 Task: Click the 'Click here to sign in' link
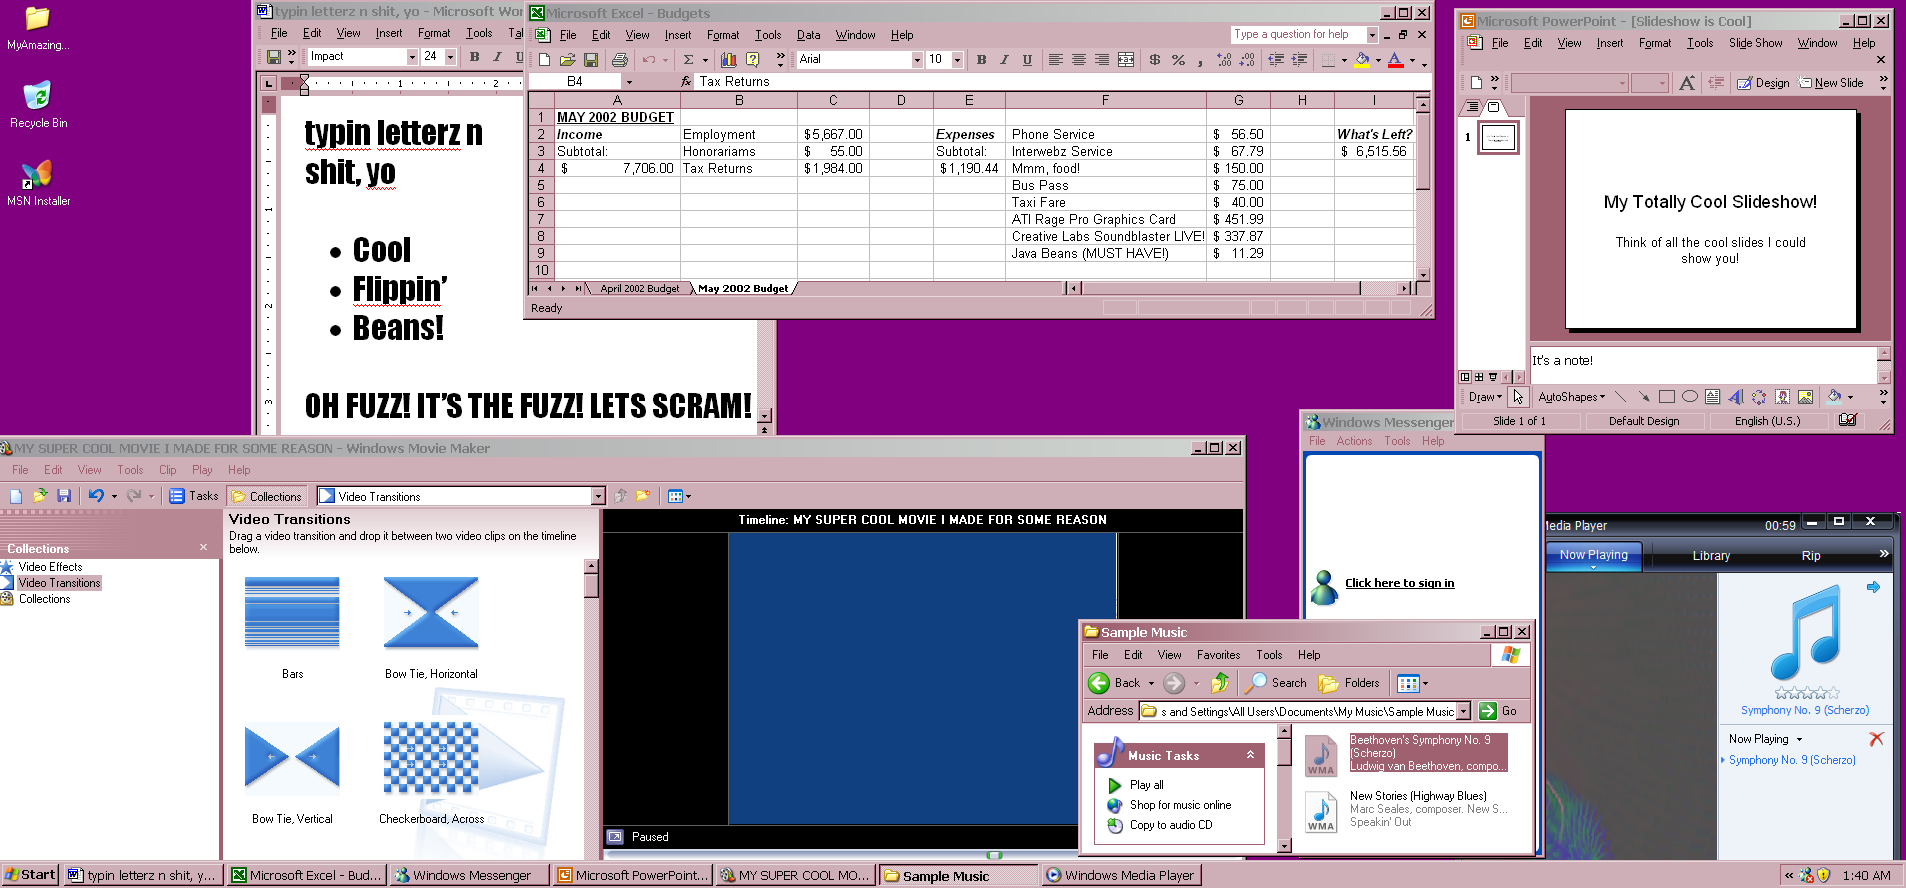1399,583
